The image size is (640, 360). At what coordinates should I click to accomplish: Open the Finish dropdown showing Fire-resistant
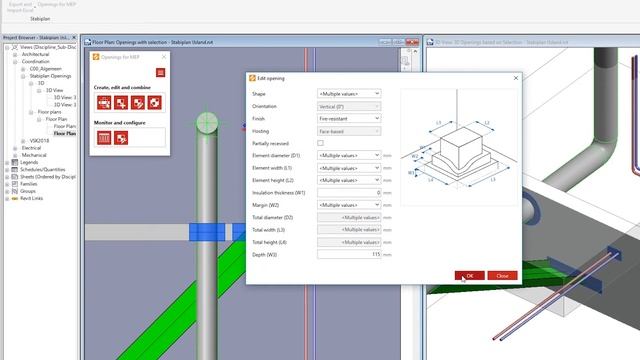coord(349,119)
